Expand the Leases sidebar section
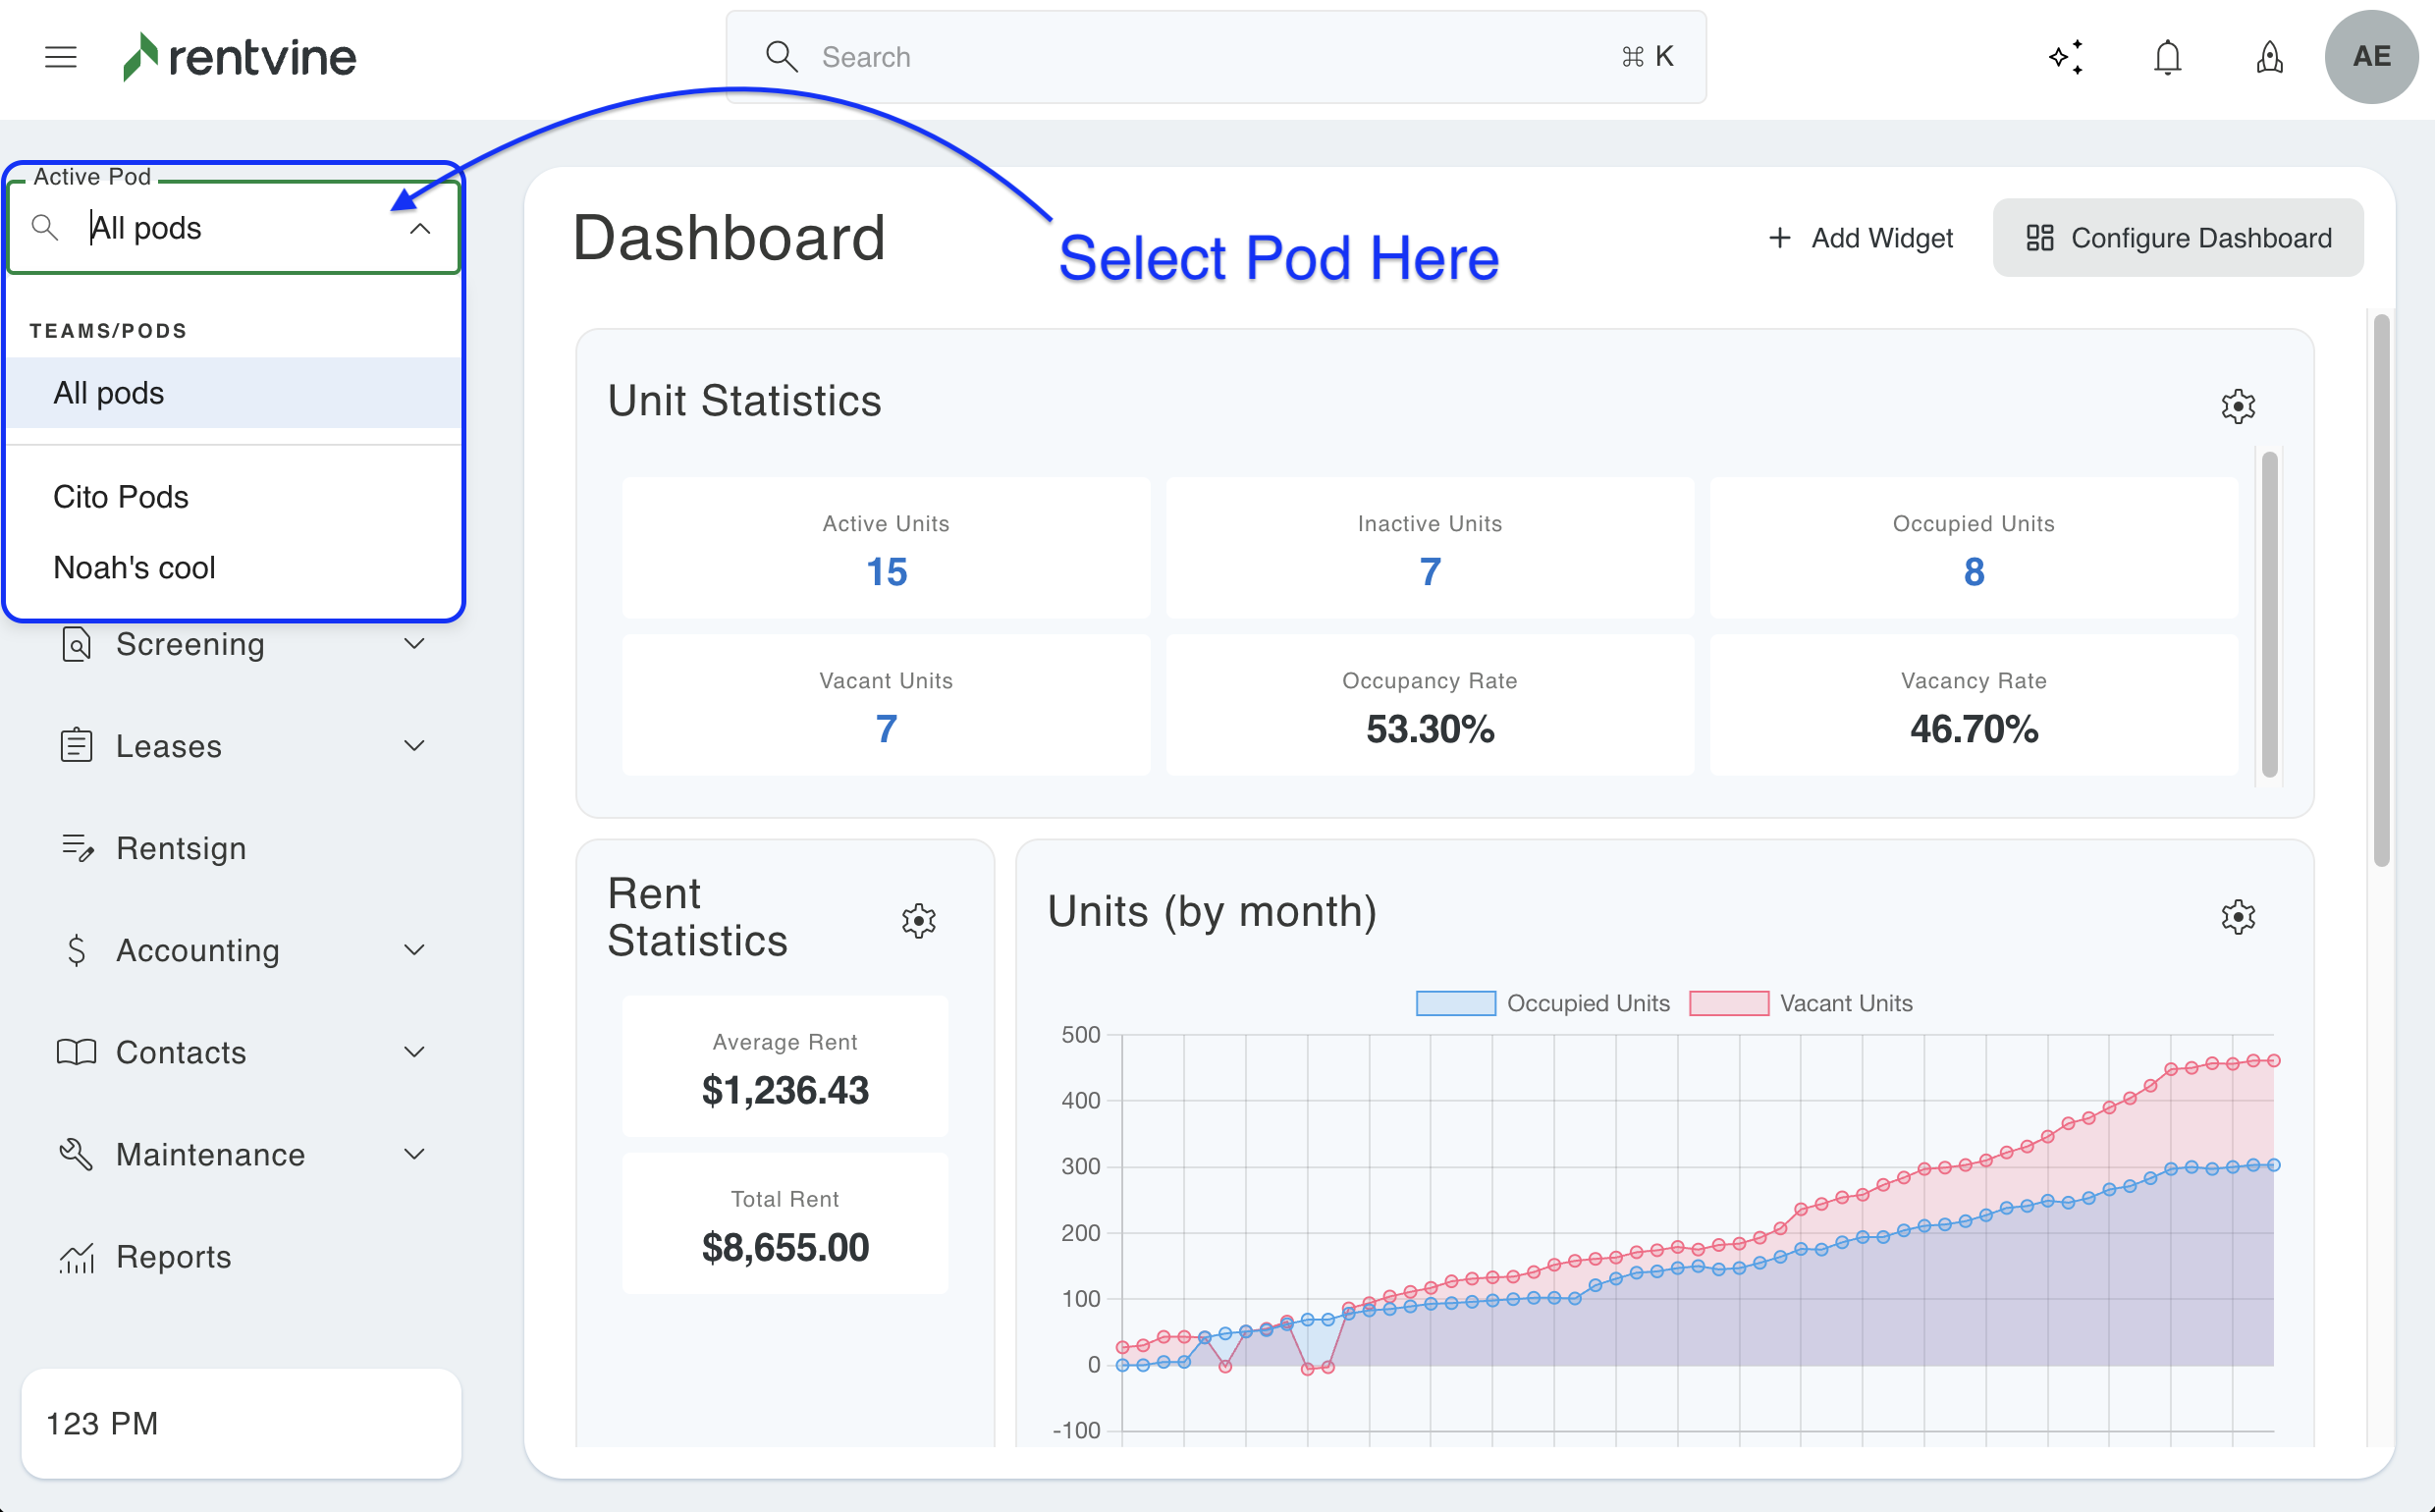The width and height of the screenshot is (2435, 1512). 414,746
